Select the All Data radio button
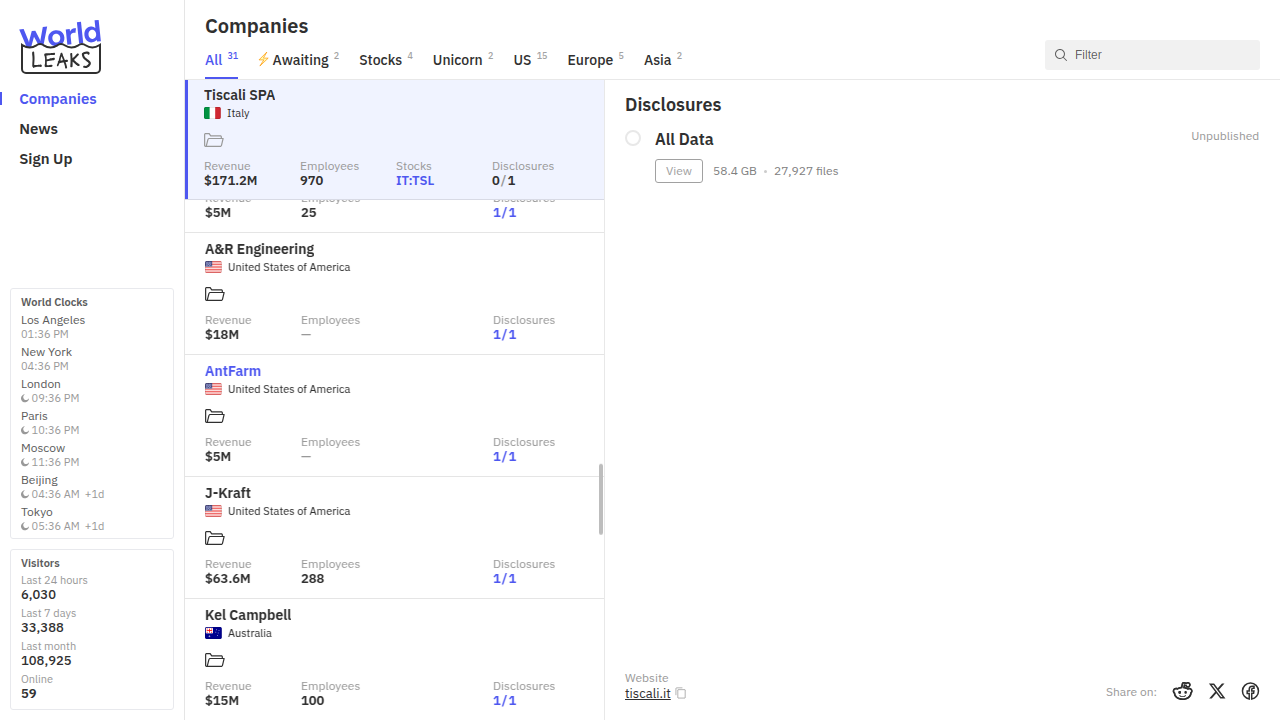This screenshot has width=1280, height=720. point(633,138)
